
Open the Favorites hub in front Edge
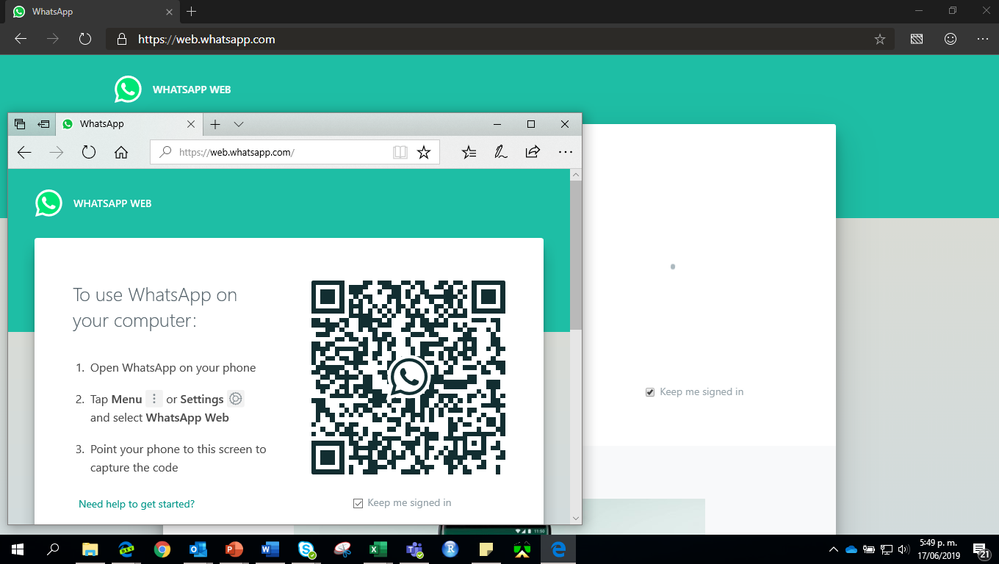click(469, 152)
